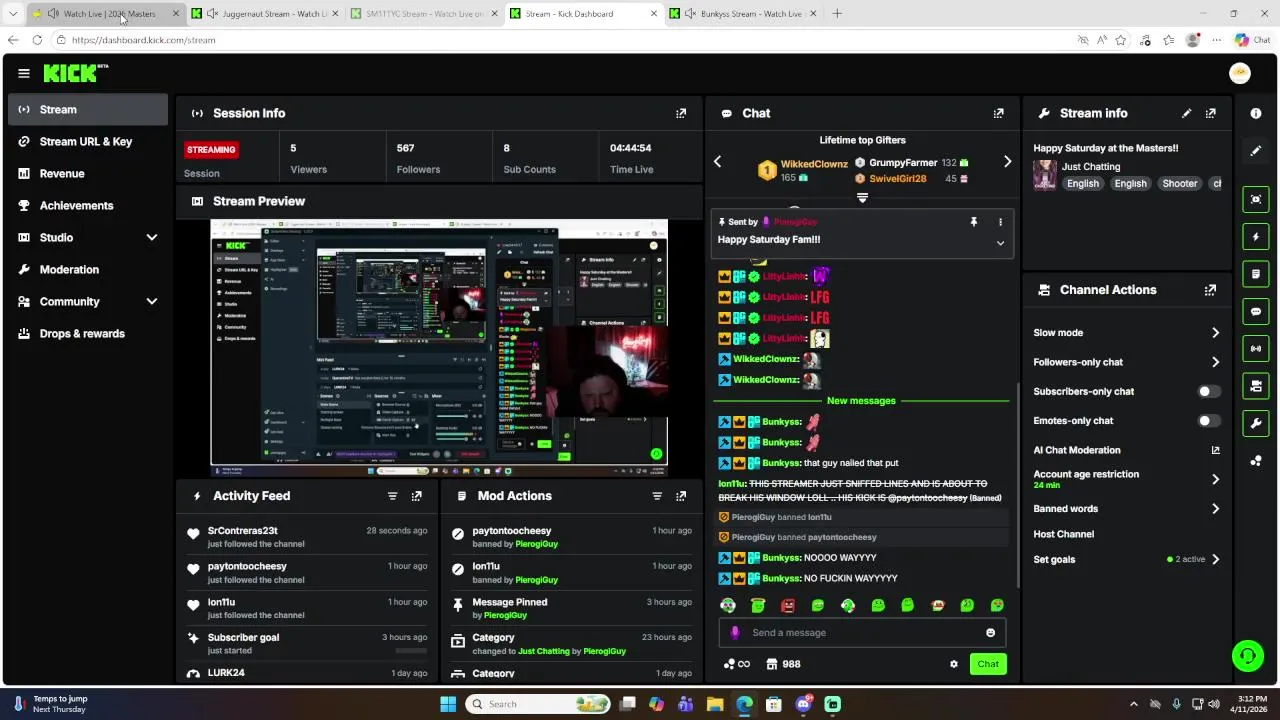Image resolution: width=1280 pixels, height=720 pixels.
Task: Open Drops & rewards in sidebar
Action: pyautogui.click(x=88, y=333)
